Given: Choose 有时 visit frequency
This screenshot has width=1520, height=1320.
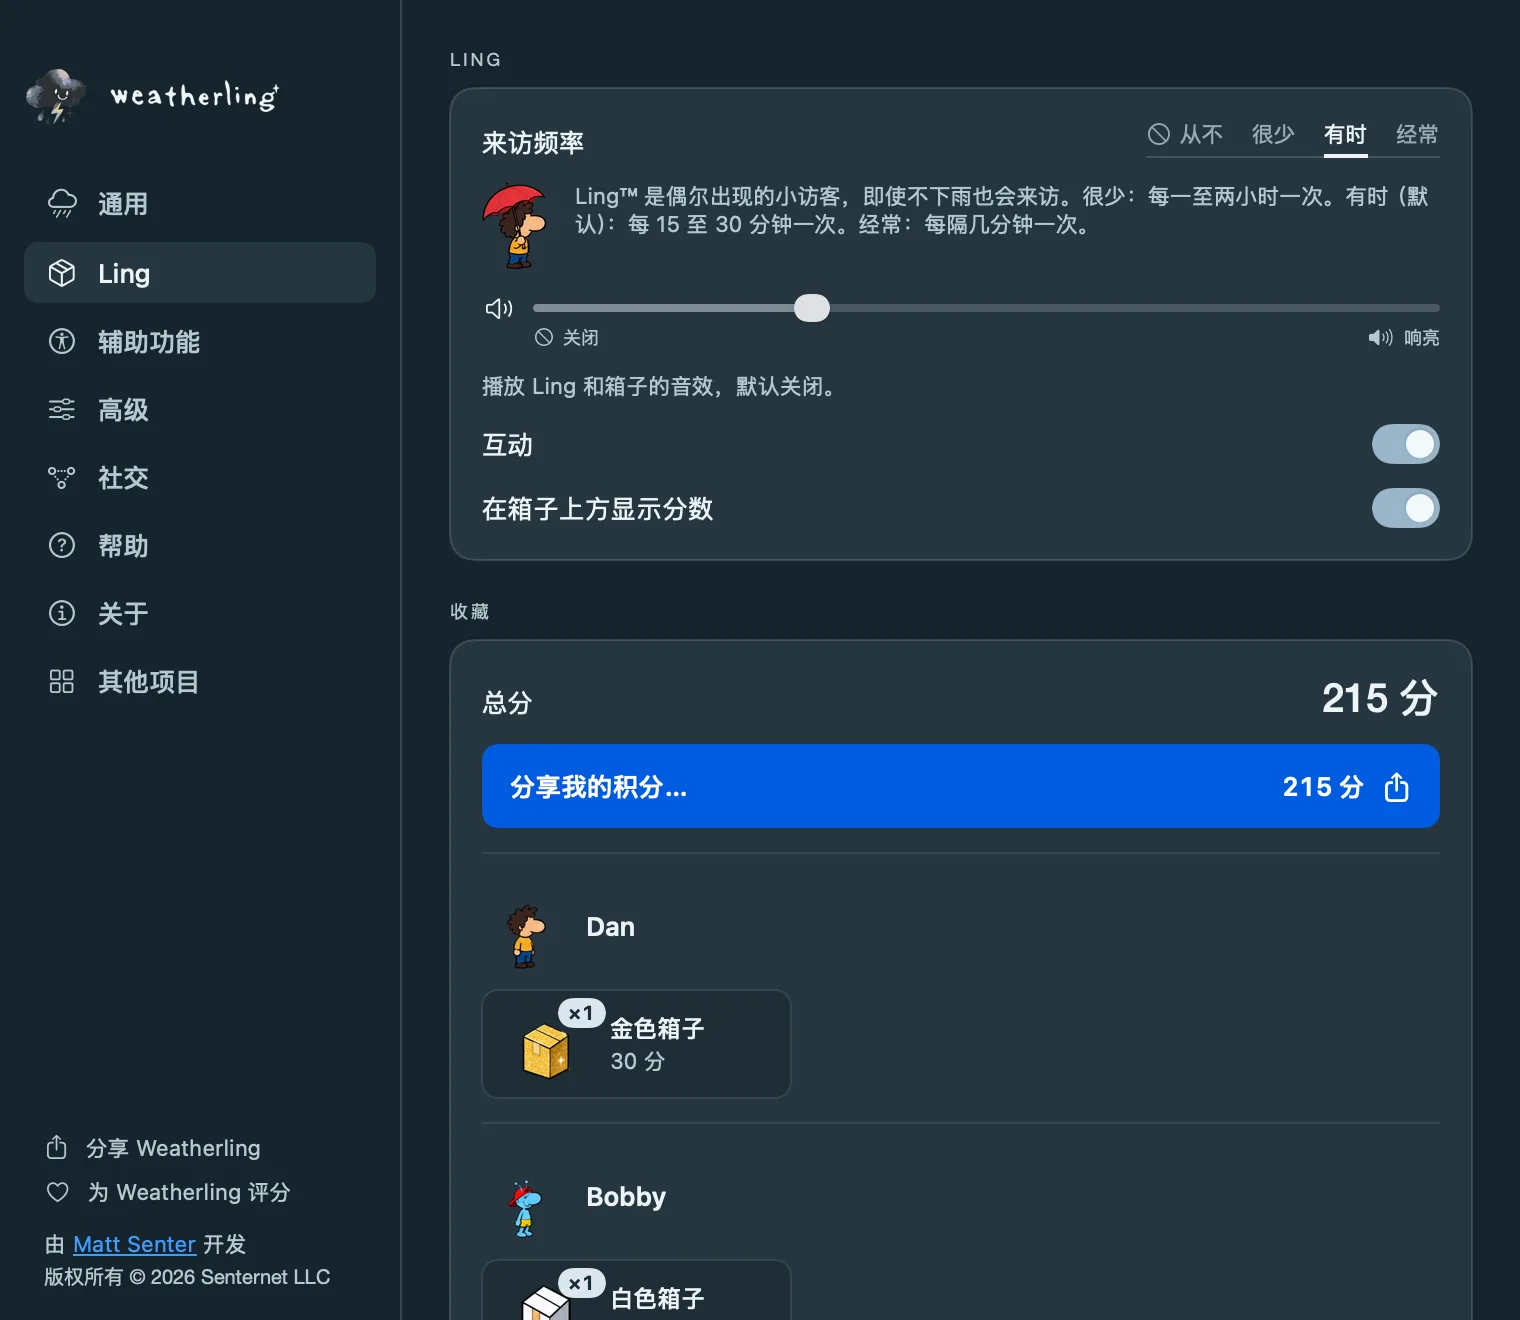Looking at the screenshot, I should [1345, 134].
